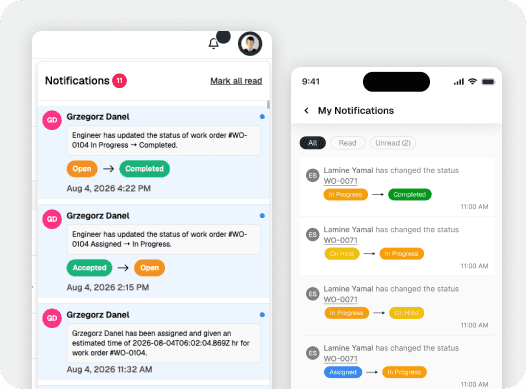Viewport: 526px width, 389px height.
Task: Click Open badge in the 4:22 PM notification
Action: (82, 169)
